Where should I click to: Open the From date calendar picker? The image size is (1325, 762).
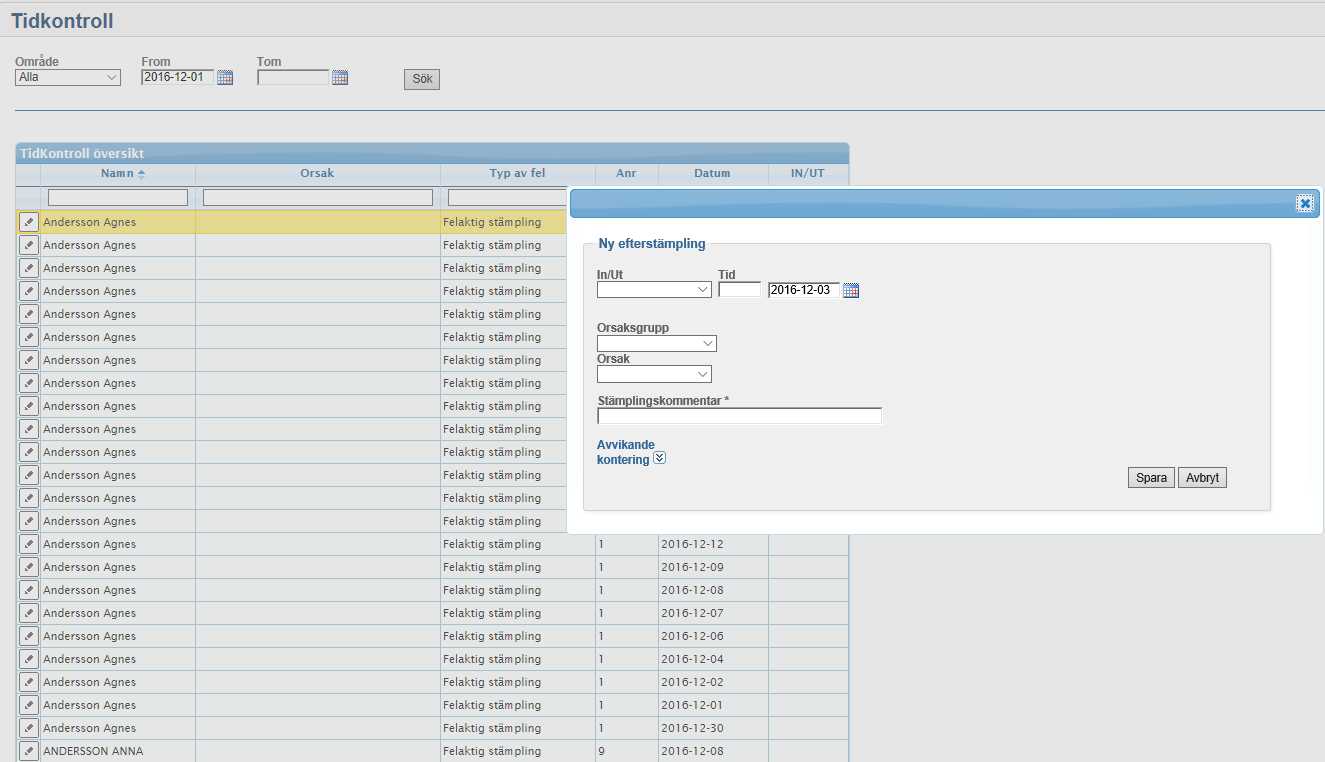(x=225, y=78)
